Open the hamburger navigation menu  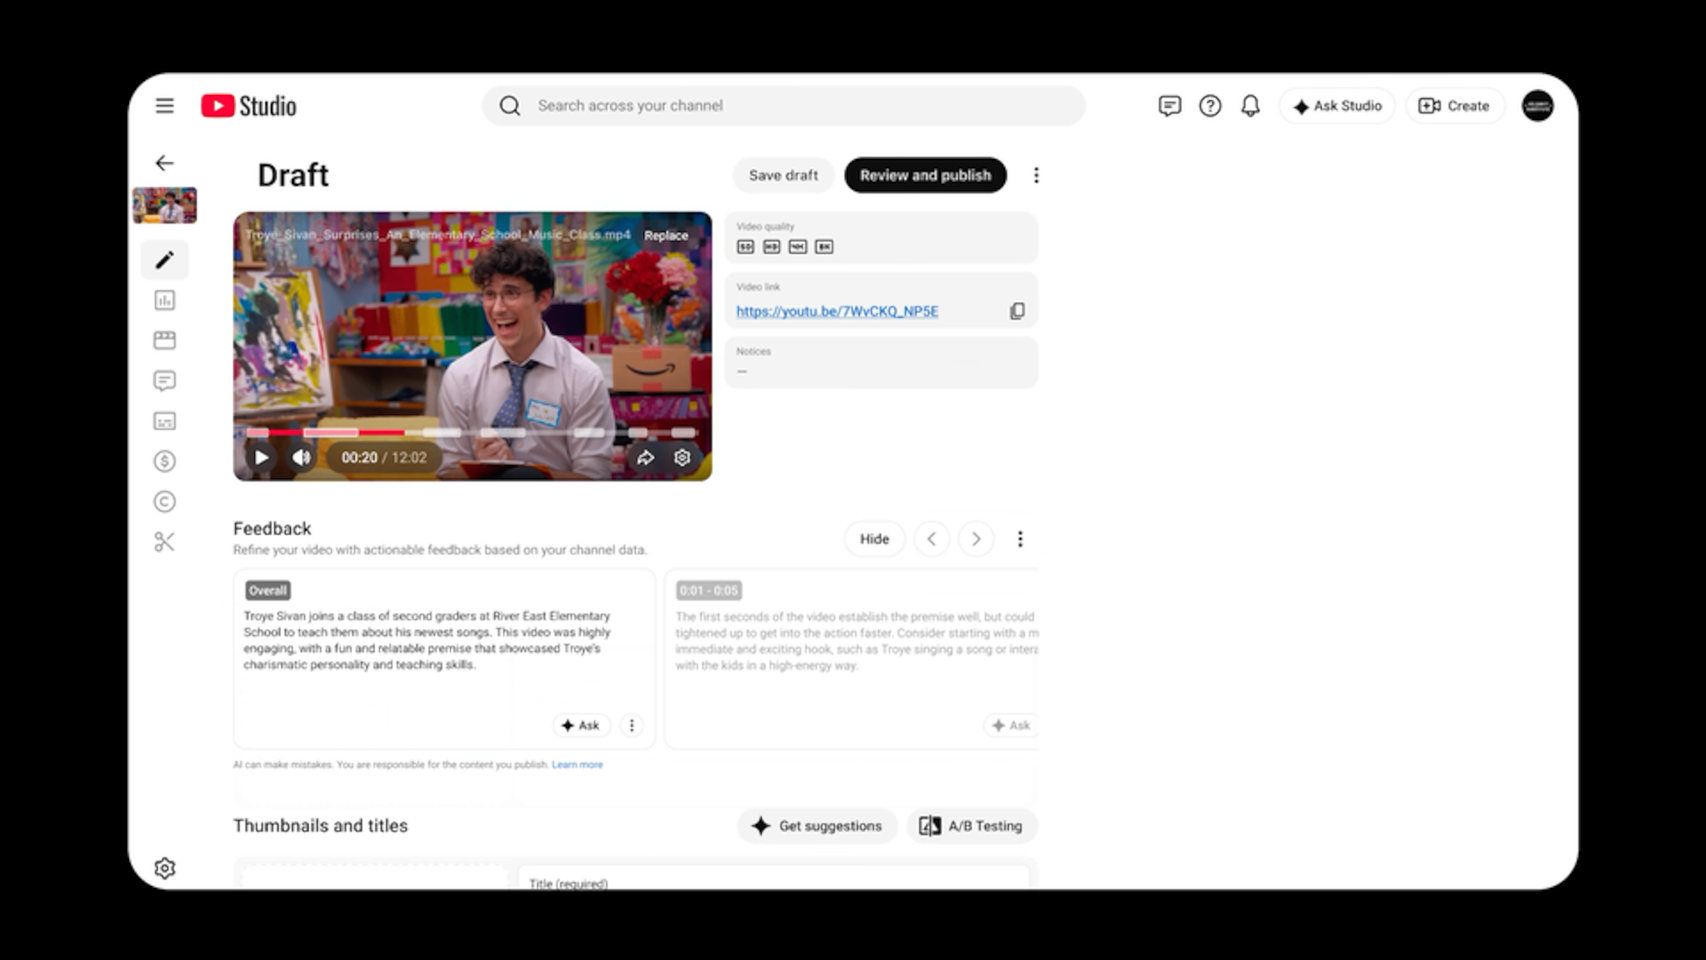pos(164,106)
